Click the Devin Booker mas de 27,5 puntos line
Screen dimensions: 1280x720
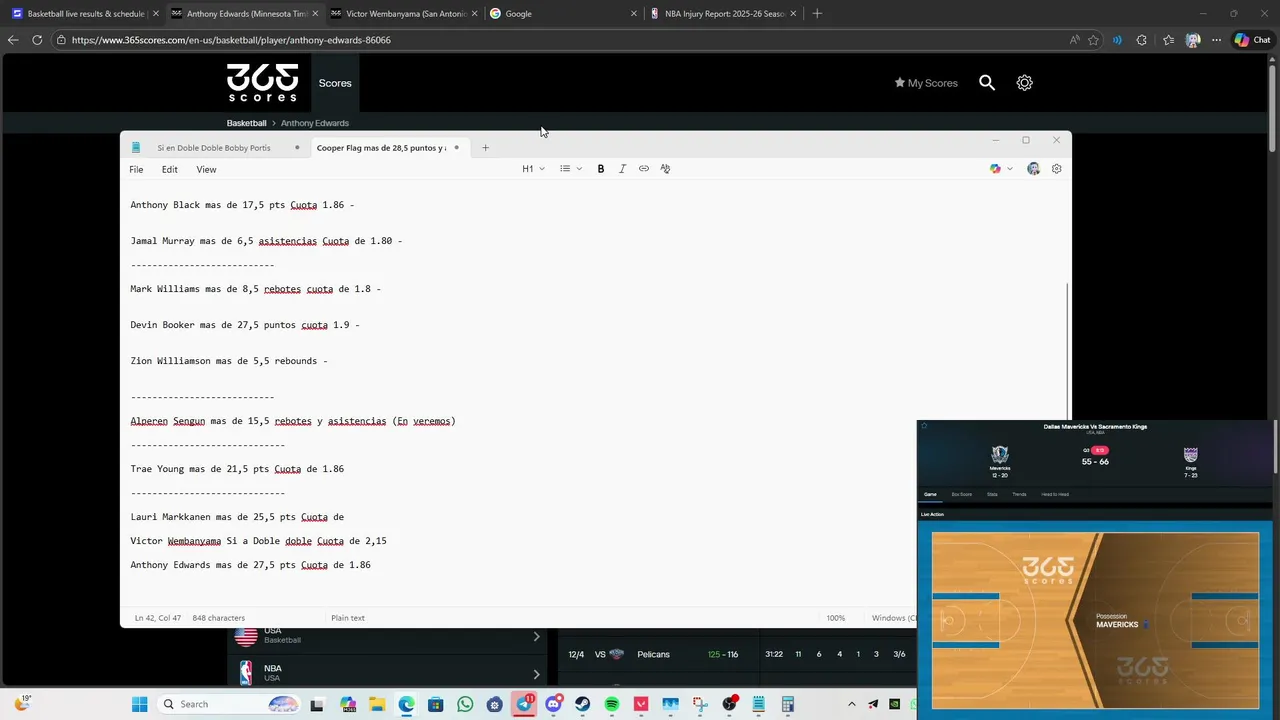[x=245, y=325]
